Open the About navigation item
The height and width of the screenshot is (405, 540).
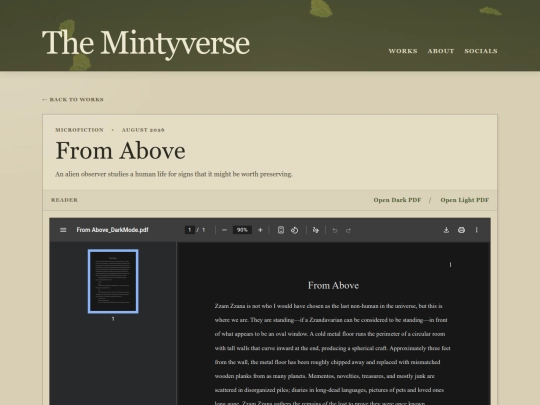click(x=441, y=51)
